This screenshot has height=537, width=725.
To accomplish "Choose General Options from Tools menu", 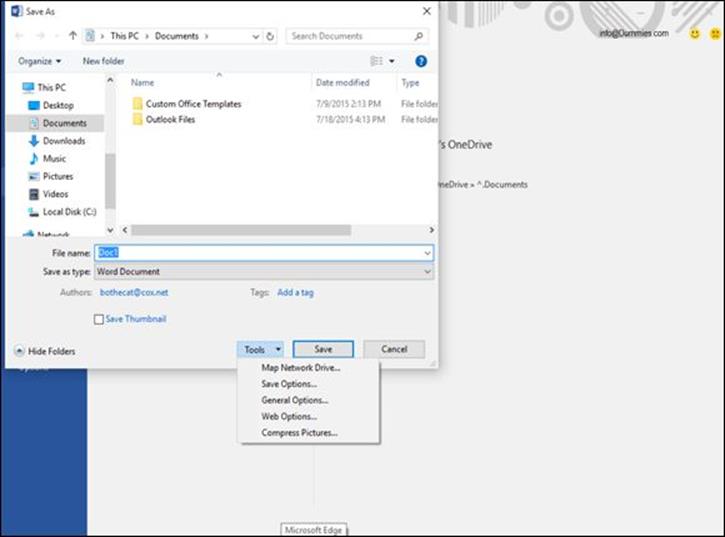I will [295, 400].
